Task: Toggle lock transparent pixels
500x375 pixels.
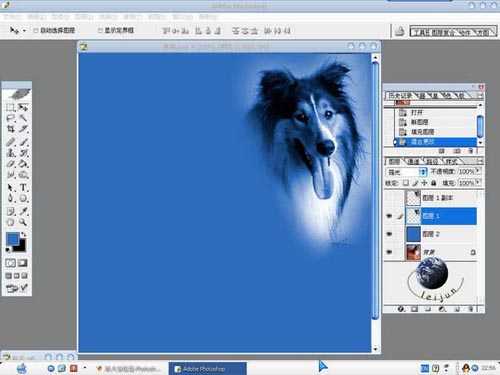Action: tap(406, 183)
